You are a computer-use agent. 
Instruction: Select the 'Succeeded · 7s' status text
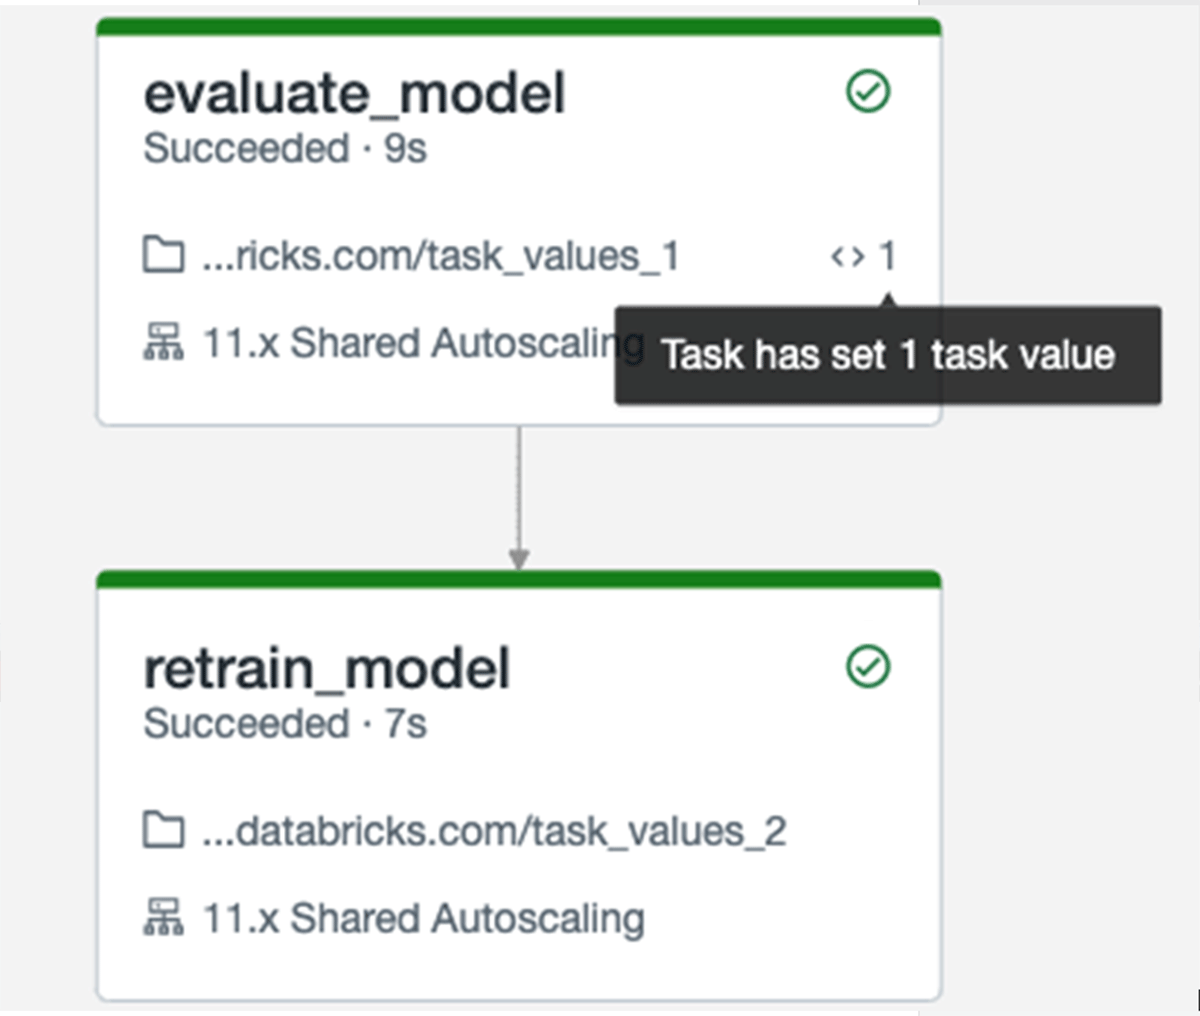click(285, 724)
